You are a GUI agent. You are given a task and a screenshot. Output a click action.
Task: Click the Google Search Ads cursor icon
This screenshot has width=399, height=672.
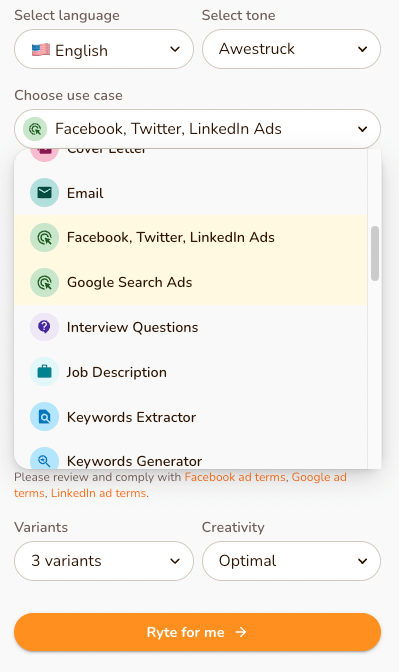point(44,282)
